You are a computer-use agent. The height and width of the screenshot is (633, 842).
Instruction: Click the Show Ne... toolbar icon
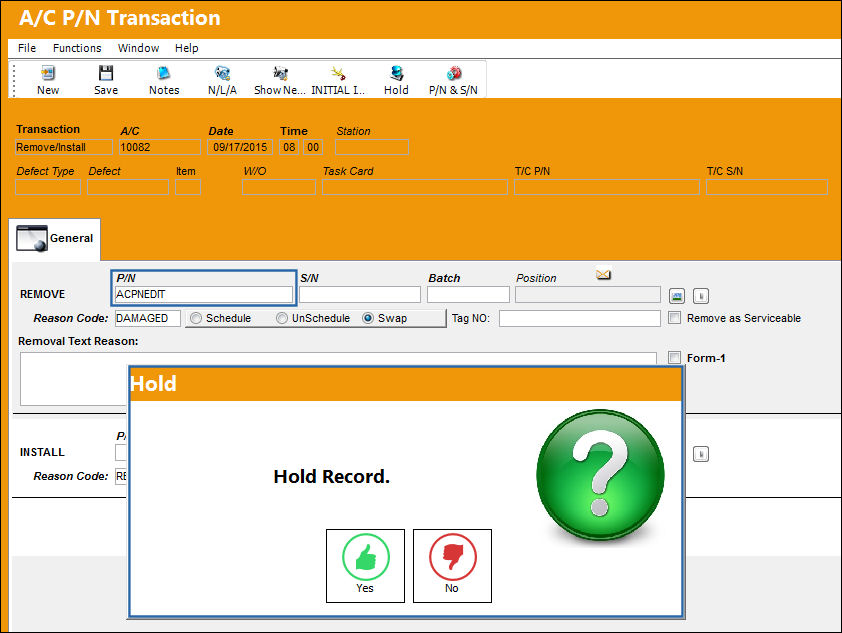[x=280, y=73]
